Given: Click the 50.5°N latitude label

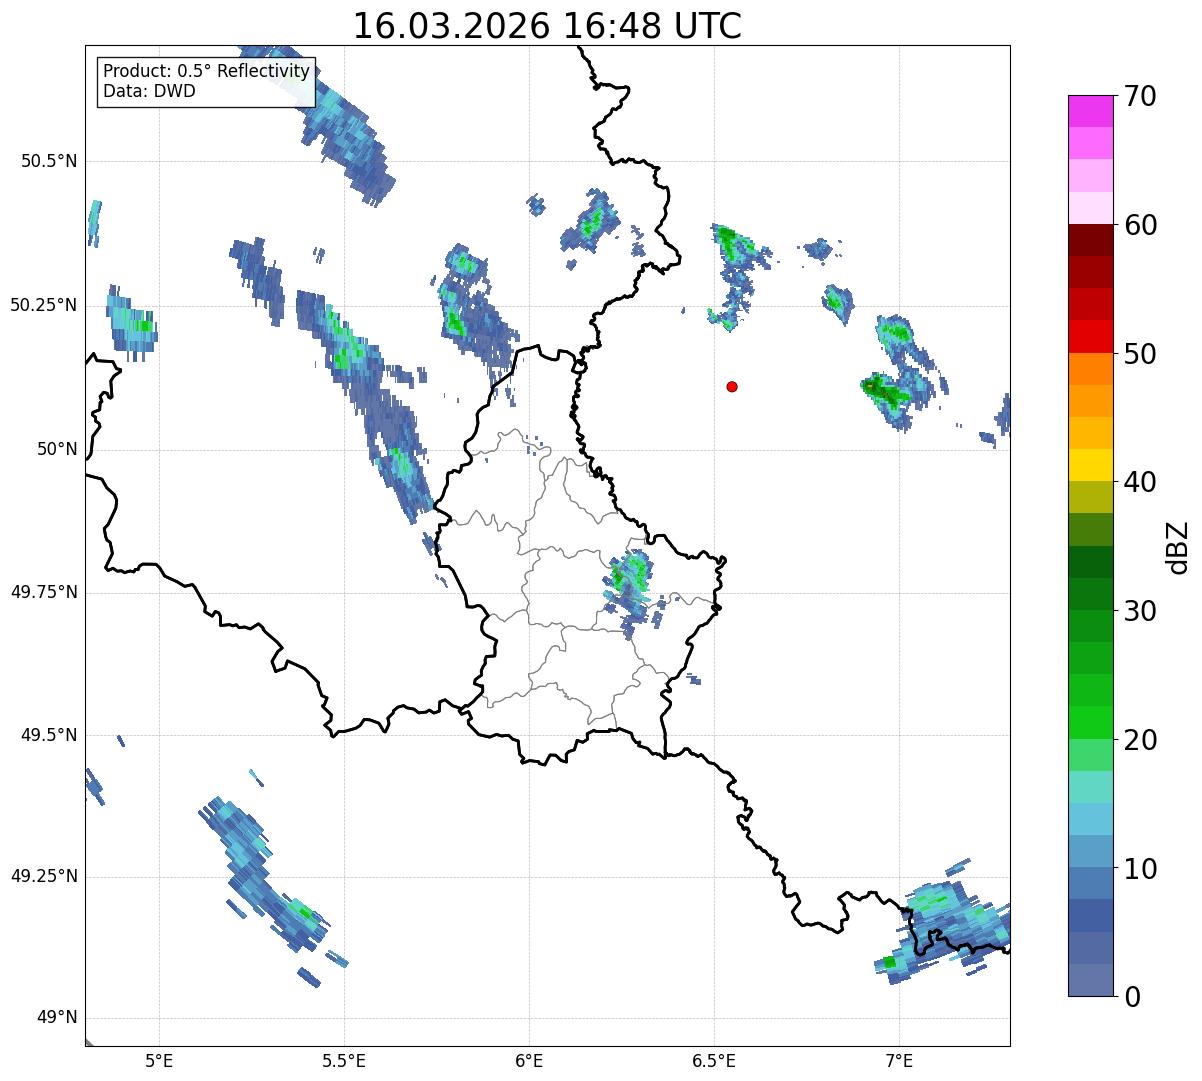Looking at the screenshot, I should click(49, 161).
